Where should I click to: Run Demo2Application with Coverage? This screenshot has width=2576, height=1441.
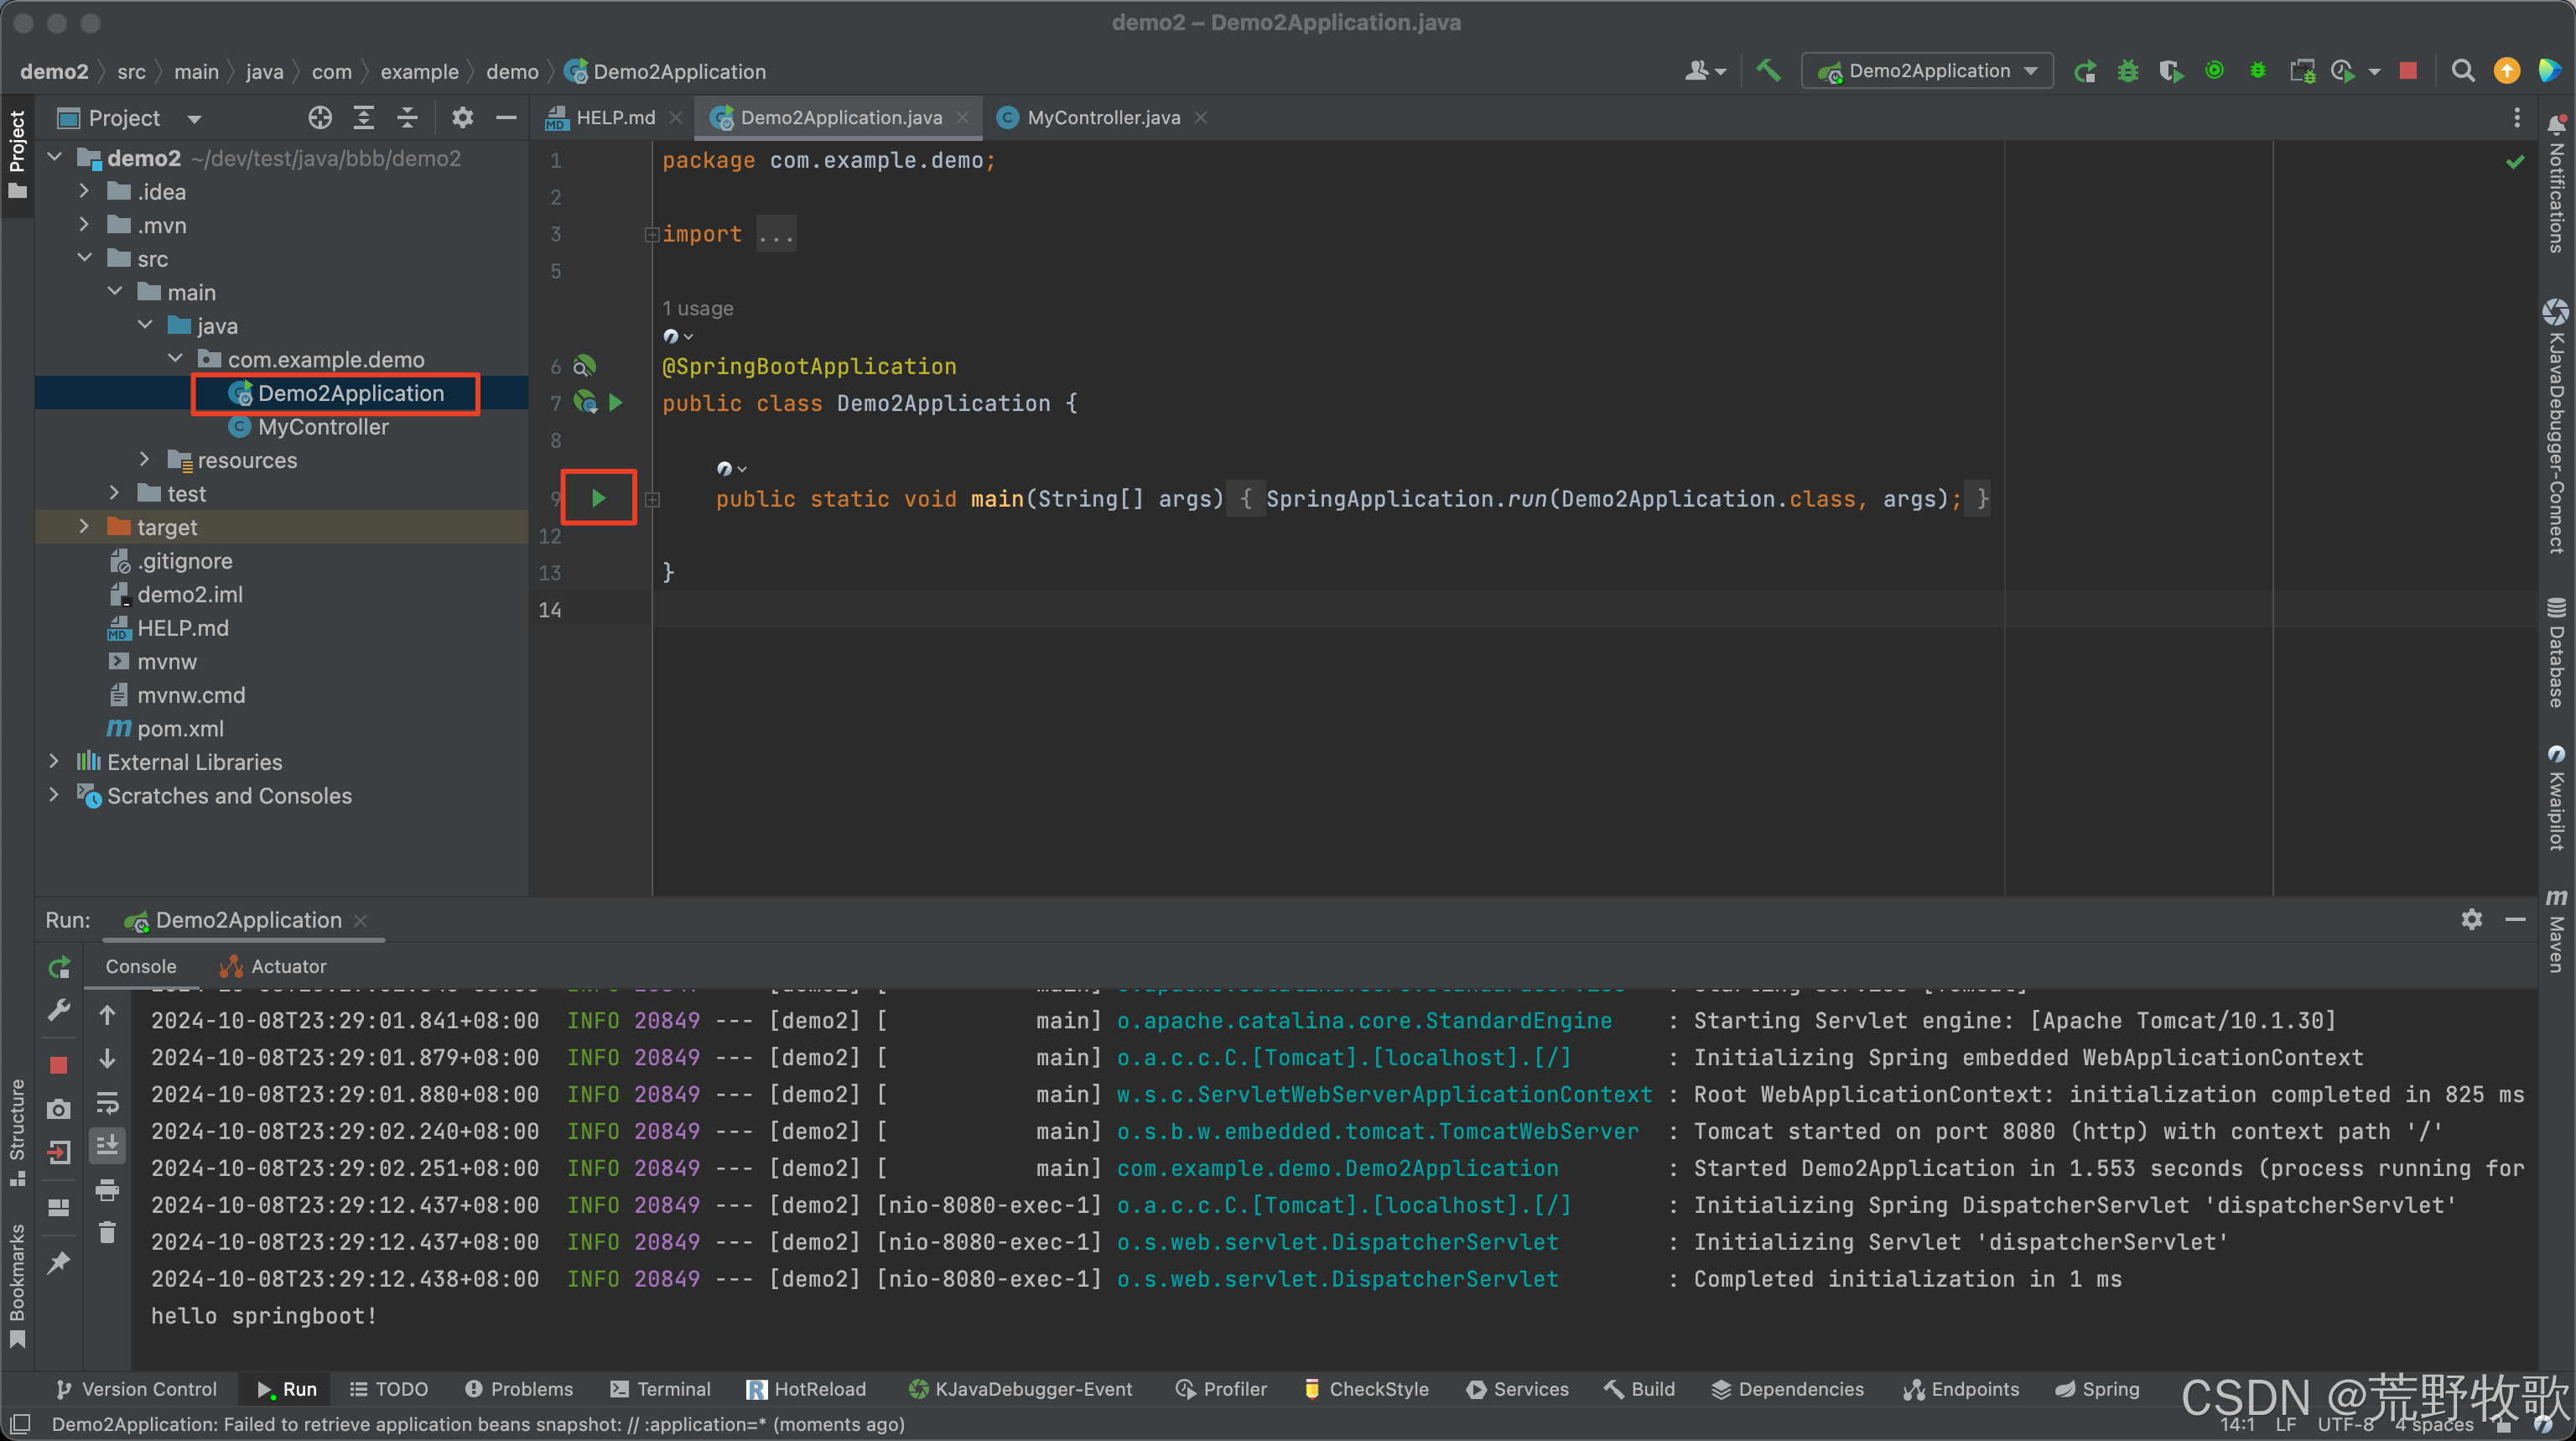tap(2171, 70)
